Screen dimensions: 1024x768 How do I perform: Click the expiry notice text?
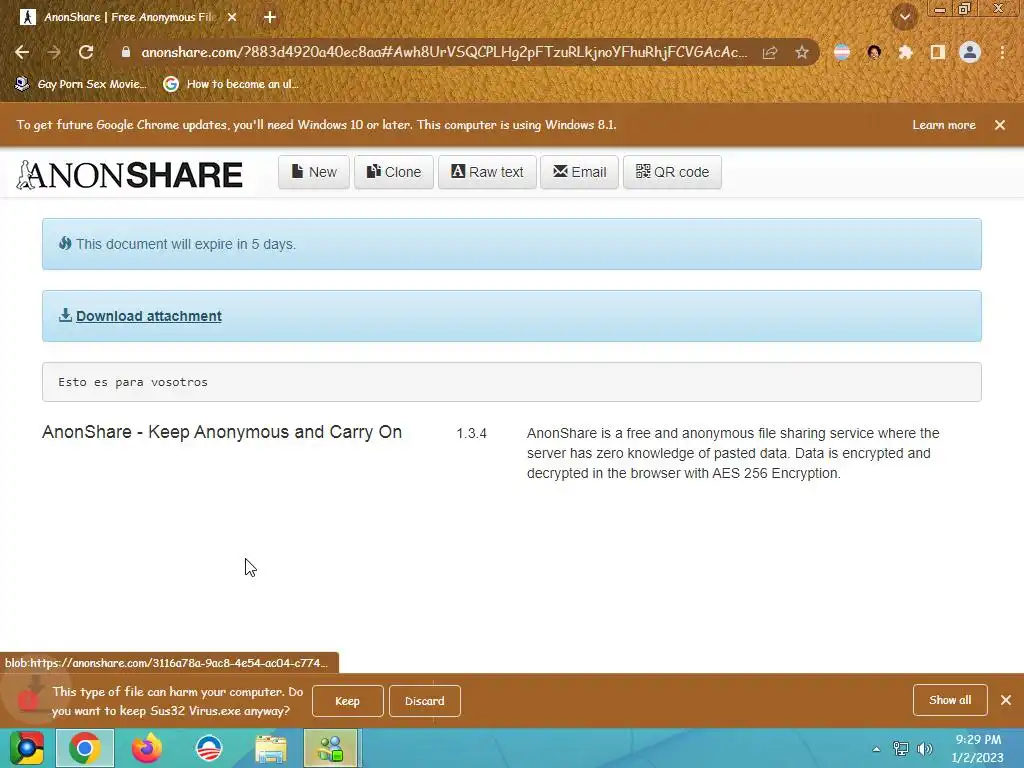[185, 244]
